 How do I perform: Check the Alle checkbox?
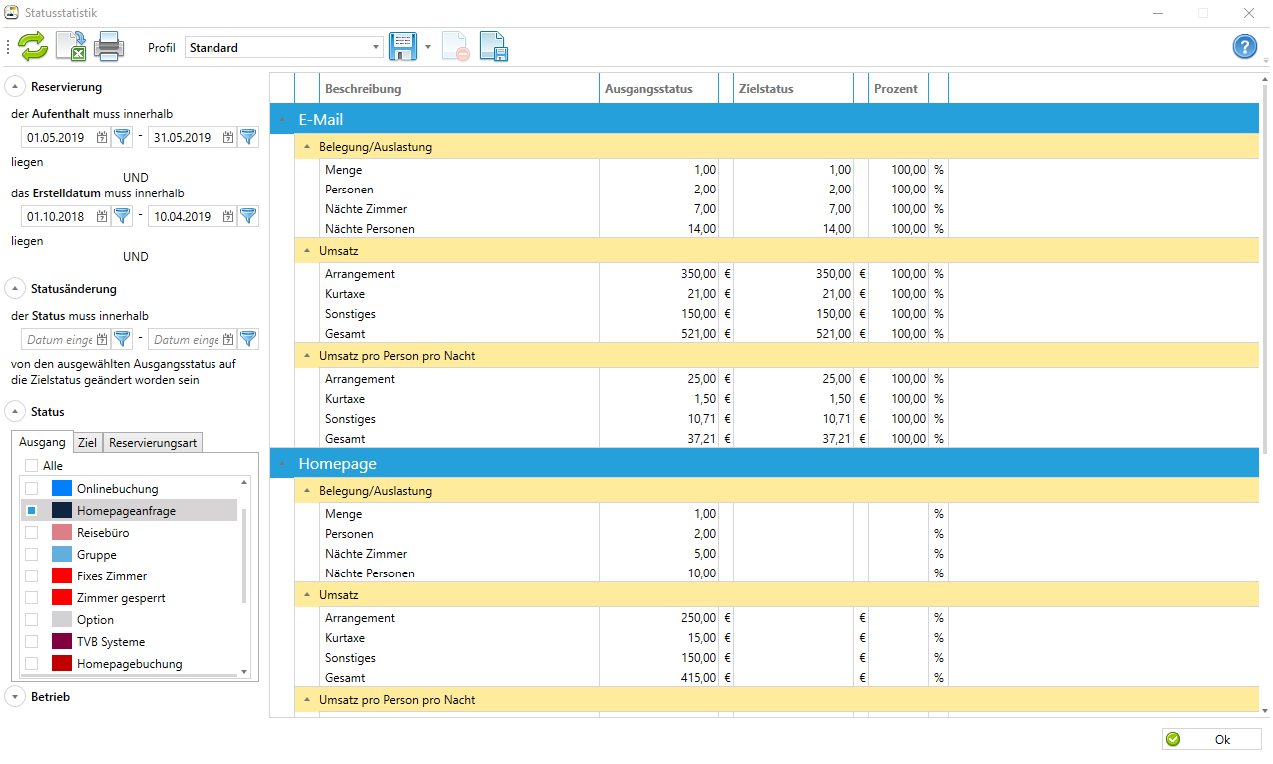(32, 466)
